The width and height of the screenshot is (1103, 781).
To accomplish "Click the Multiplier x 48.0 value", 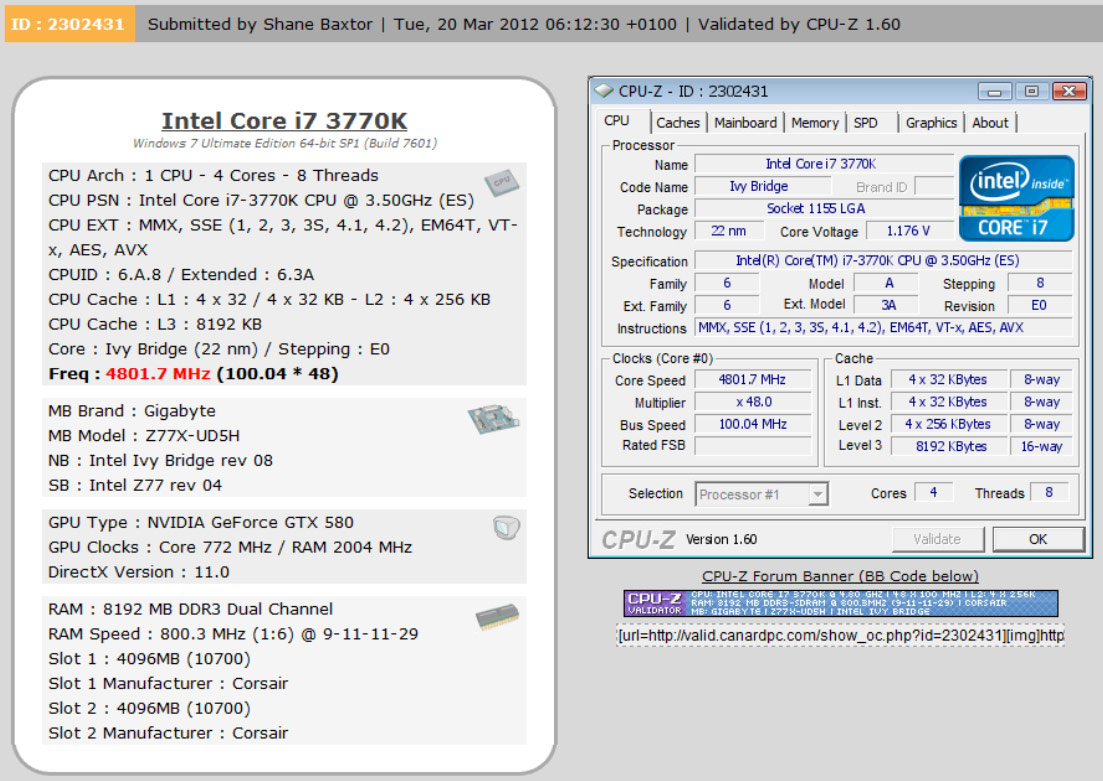I will click(753, 402).
